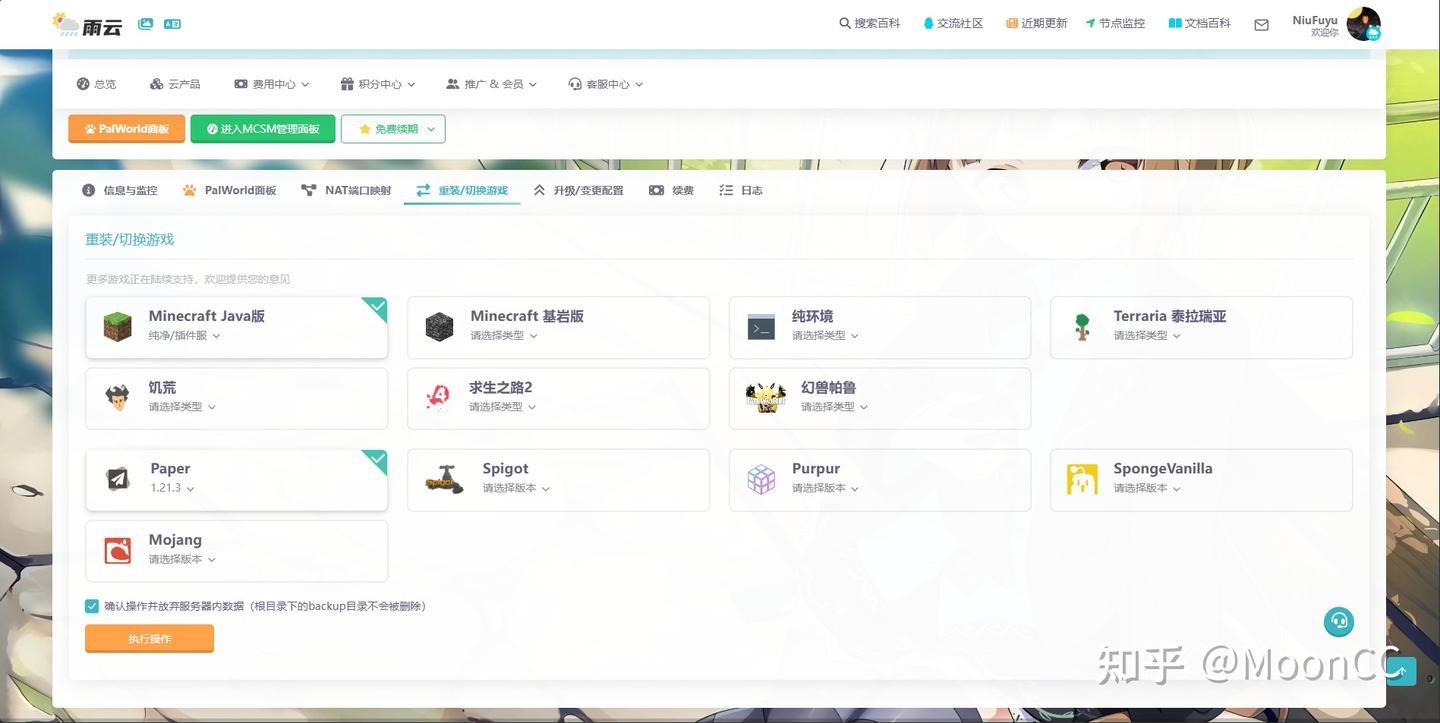Click the Mojang logo icon
The height and width of the screenshot is (723, 1440).
point(117,550)
